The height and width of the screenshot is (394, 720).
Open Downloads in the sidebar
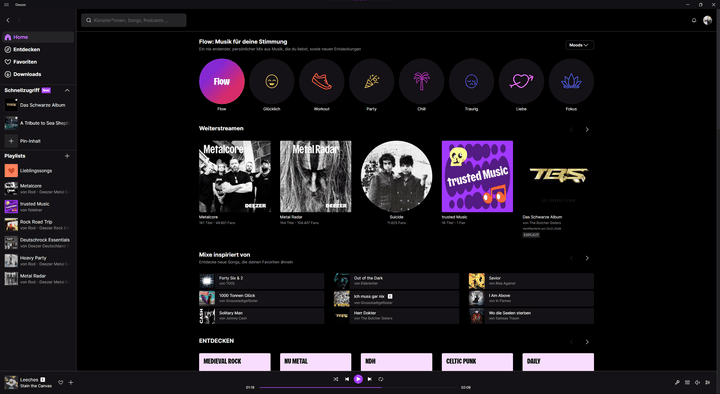click(x=38, y=74)
